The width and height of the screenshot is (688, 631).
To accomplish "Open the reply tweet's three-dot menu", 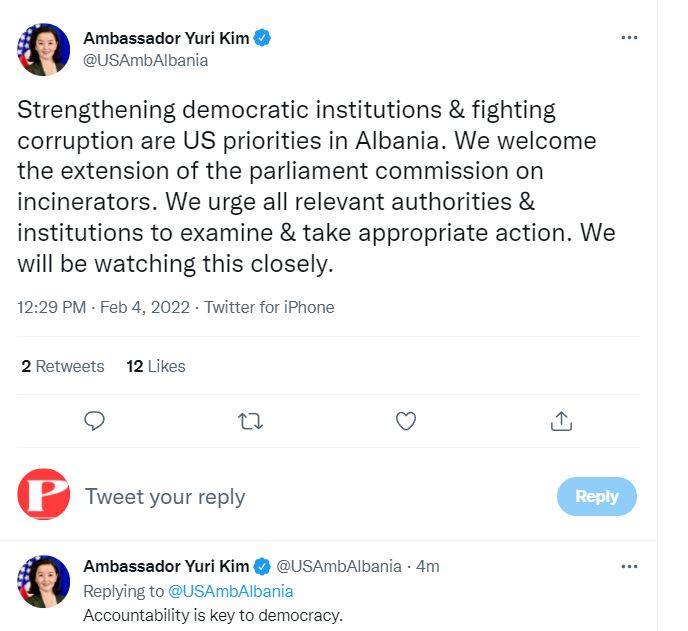I will [x=629, y=566].
